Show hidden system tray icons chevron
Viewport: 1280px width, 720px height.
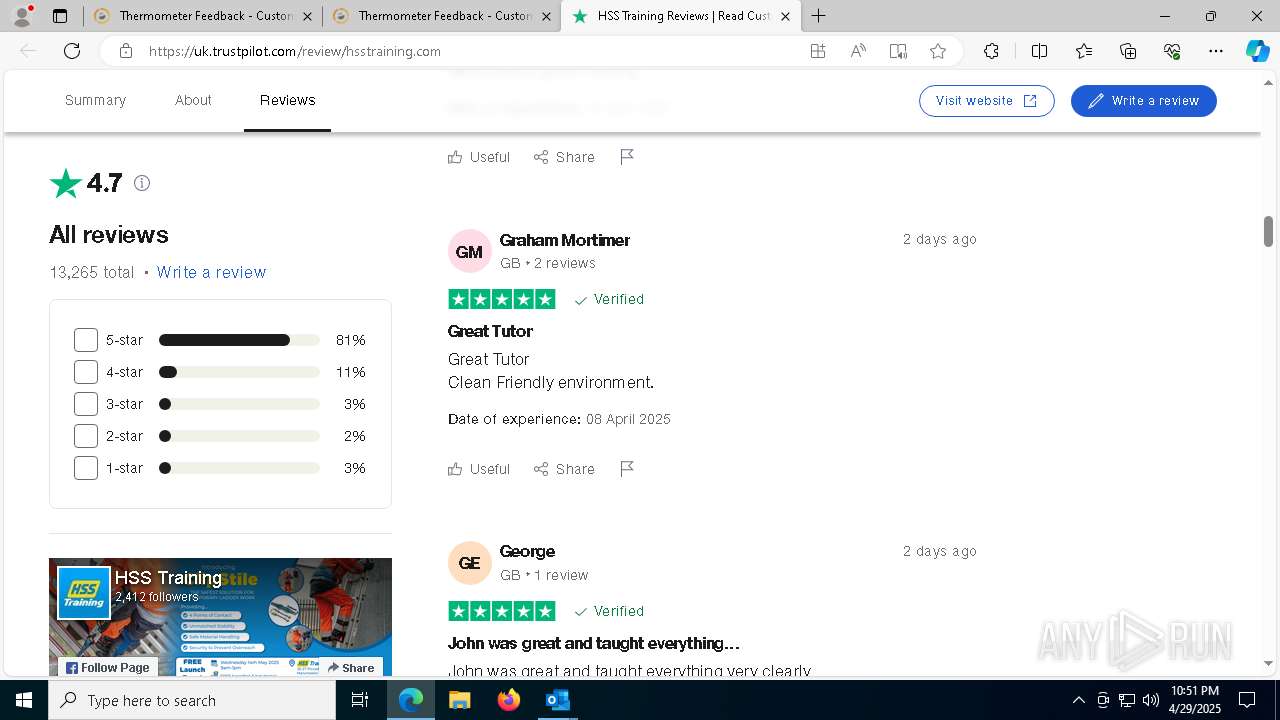click(x=1078, y=700)
